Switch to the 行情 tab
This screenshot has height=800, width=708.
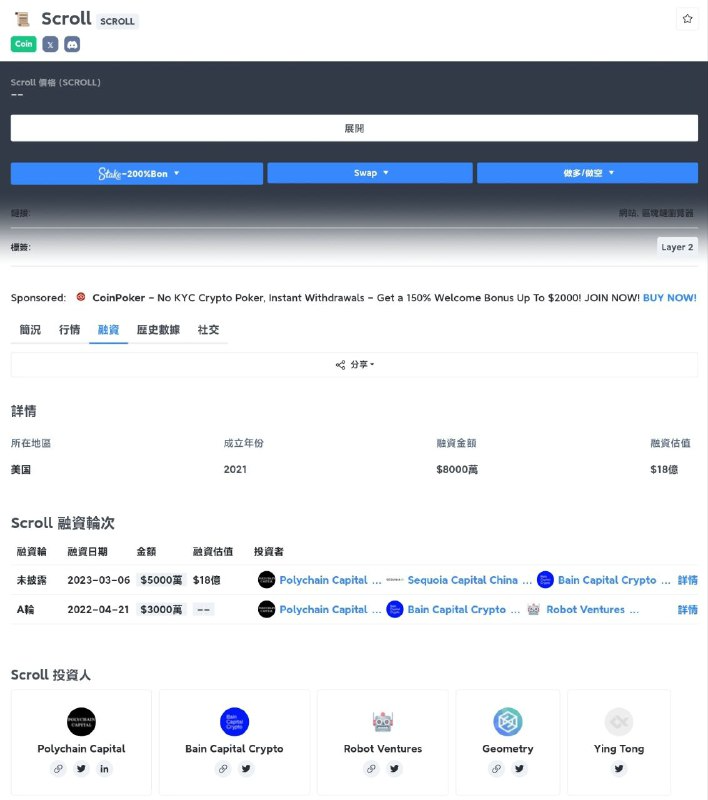pos(69,330)
